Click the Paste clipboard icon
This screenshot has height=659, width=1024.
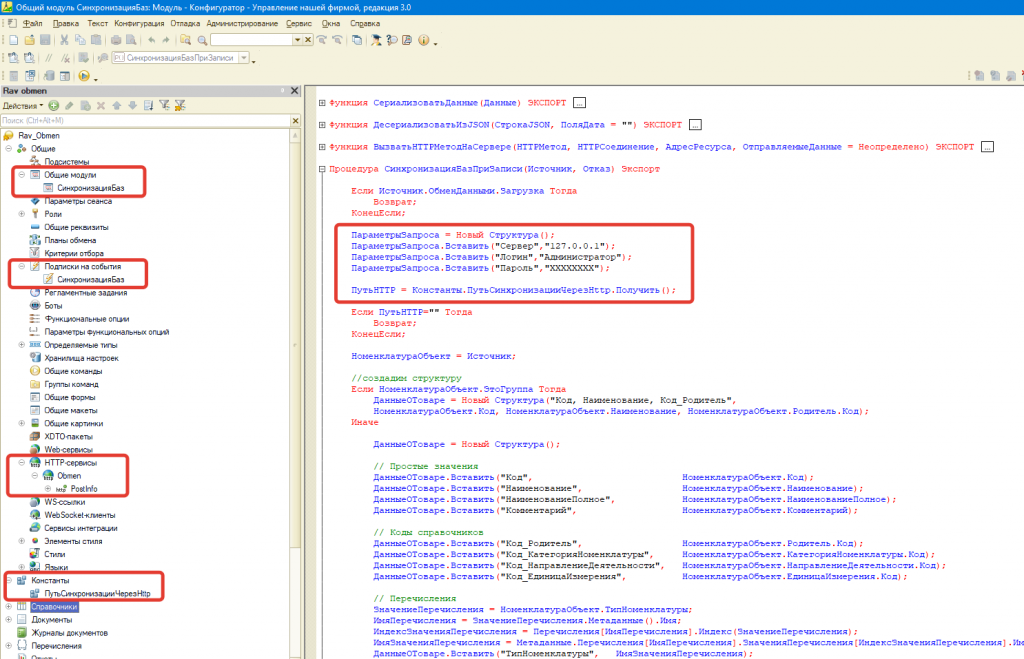tap(96, 40)
